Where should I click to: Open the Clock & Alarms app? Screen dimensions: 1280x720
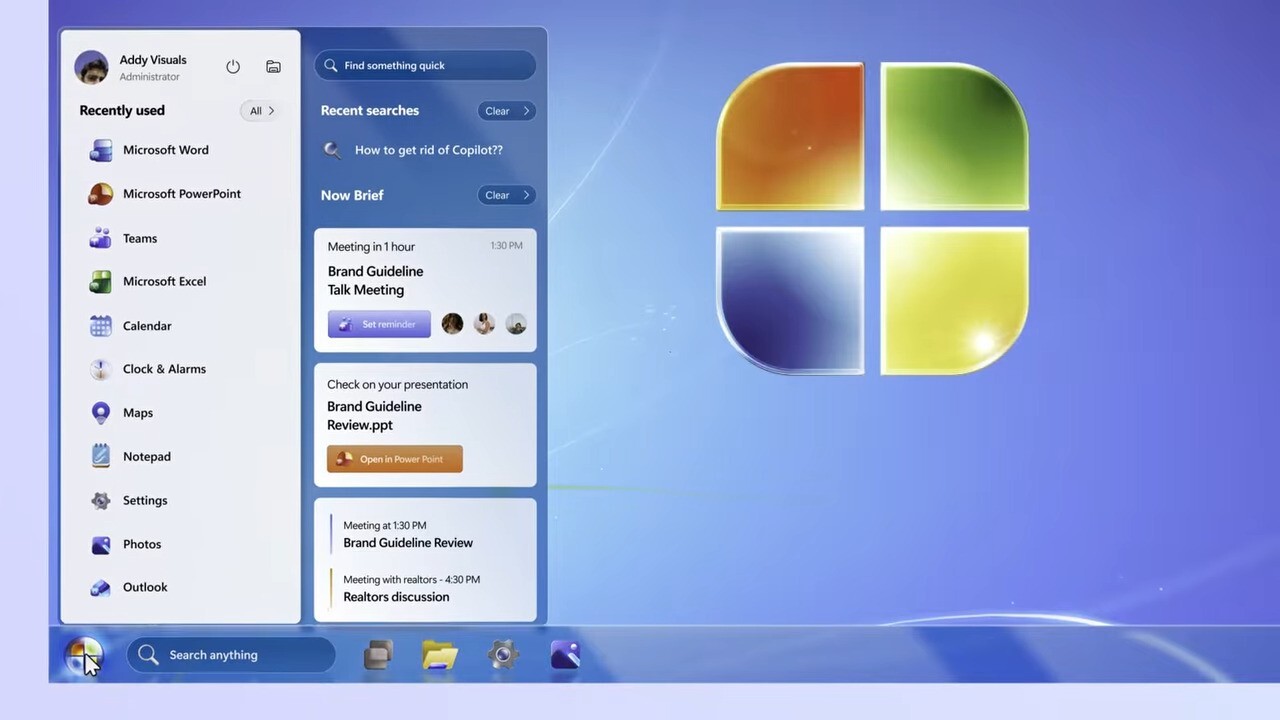[164, 369]
